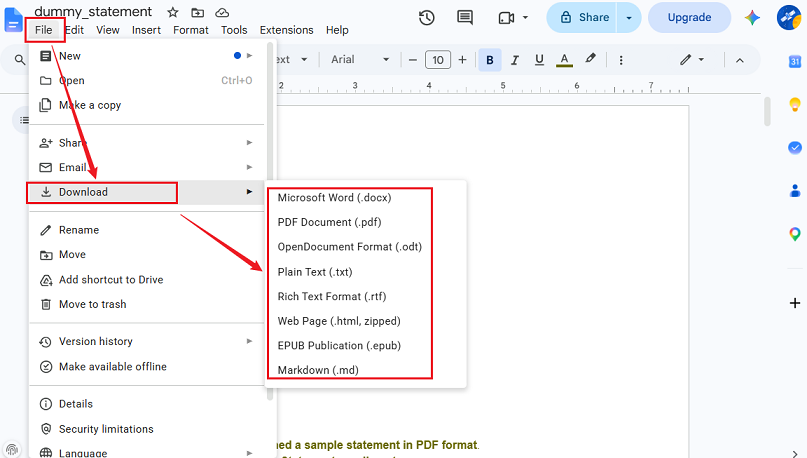This screenshot has width=807, height=458.
Task: Expand the video call dropdown arrow
Action: click(525, 17)
